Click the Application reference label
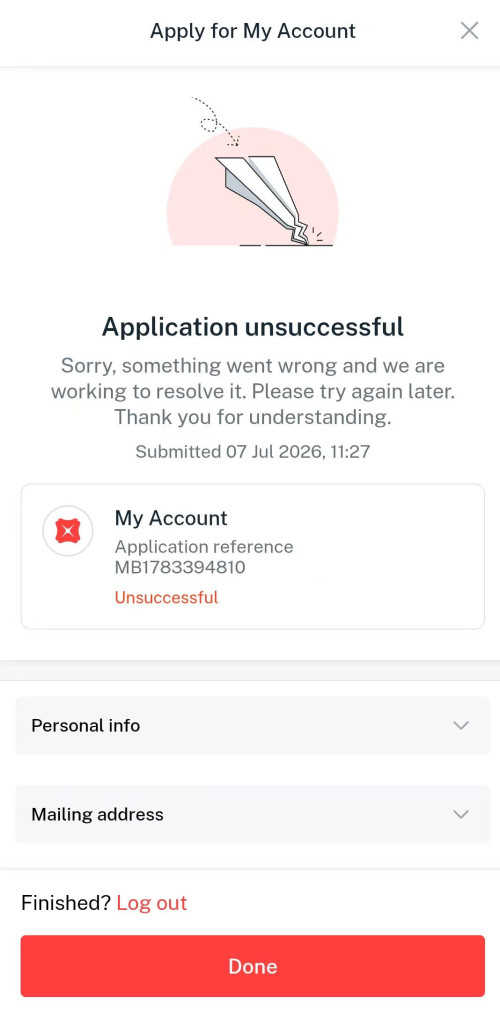Image resolution: width=500 pixels, height=1012 pixels. (204, 547)
